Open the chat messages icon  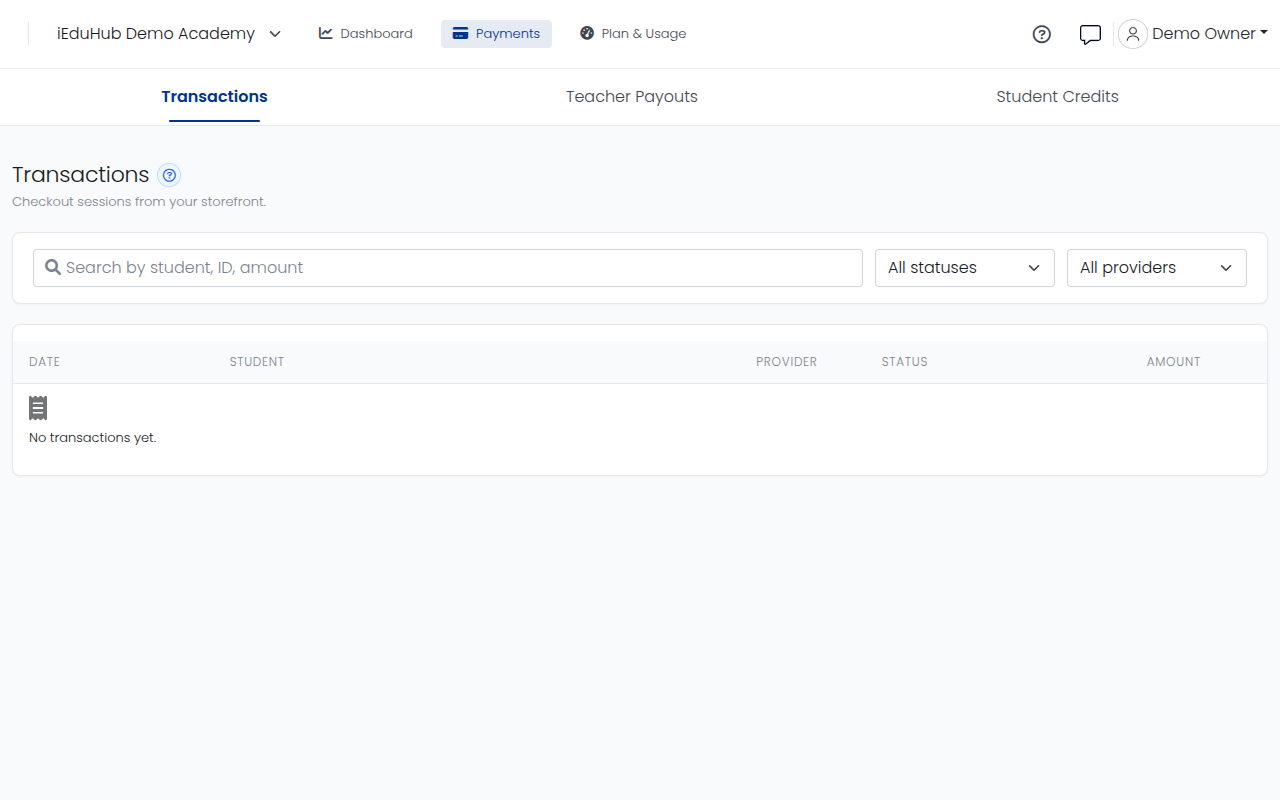[1090, 34]
